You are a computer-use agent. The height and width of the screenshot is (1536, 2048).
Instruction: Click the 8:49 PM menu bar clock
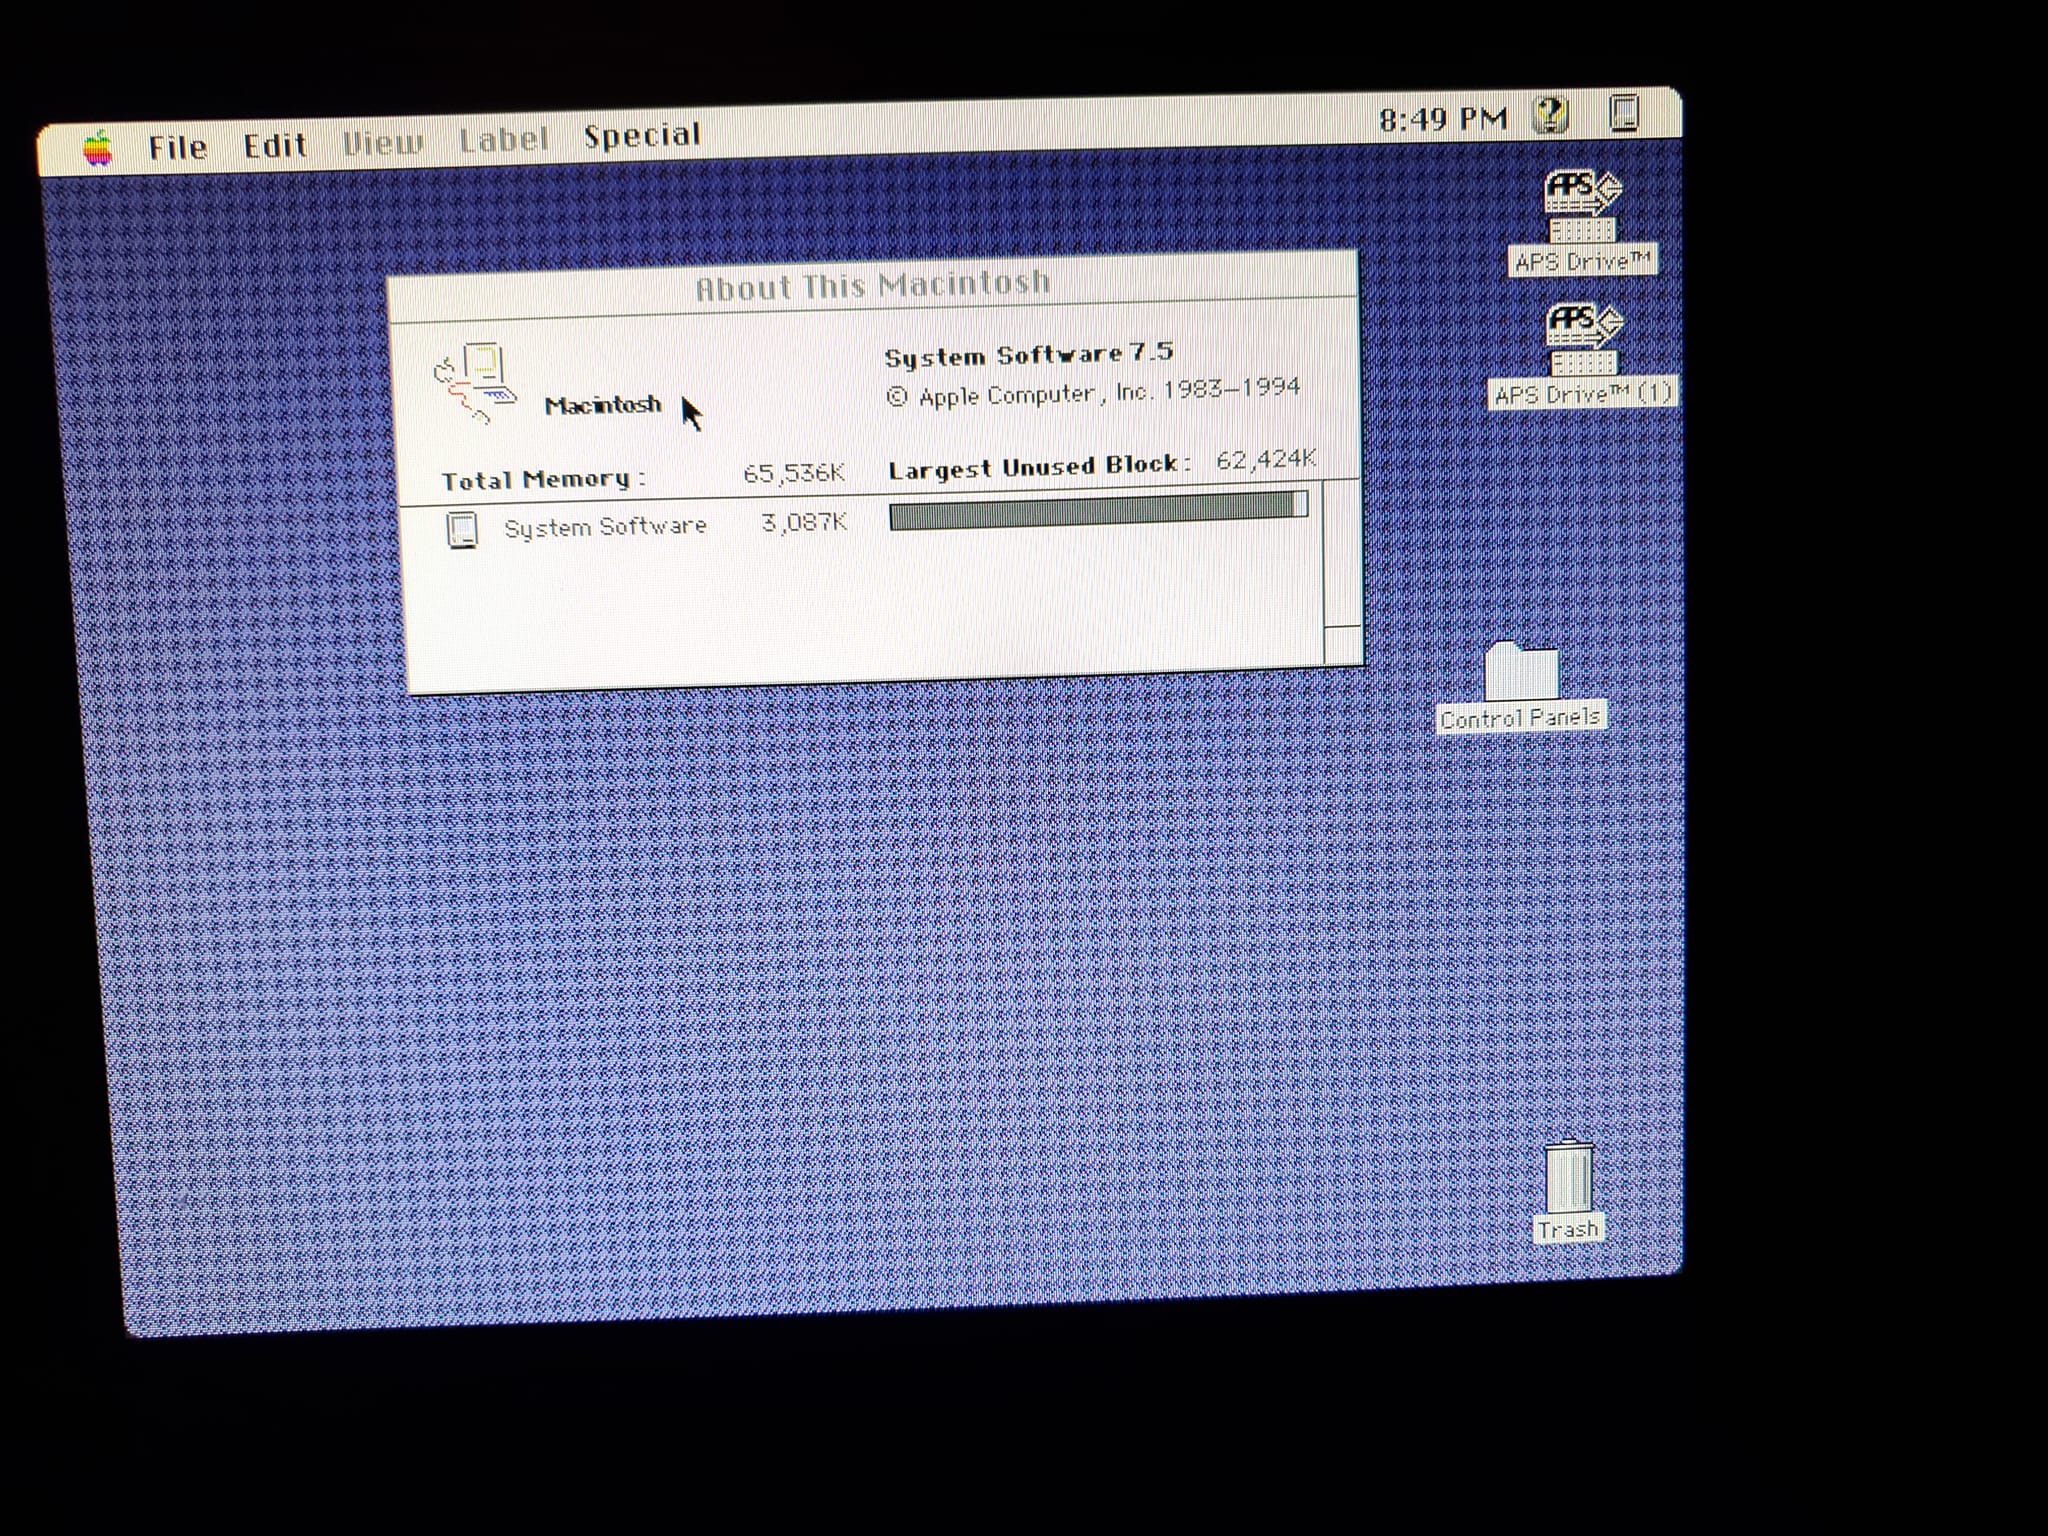pos(1443,120)
